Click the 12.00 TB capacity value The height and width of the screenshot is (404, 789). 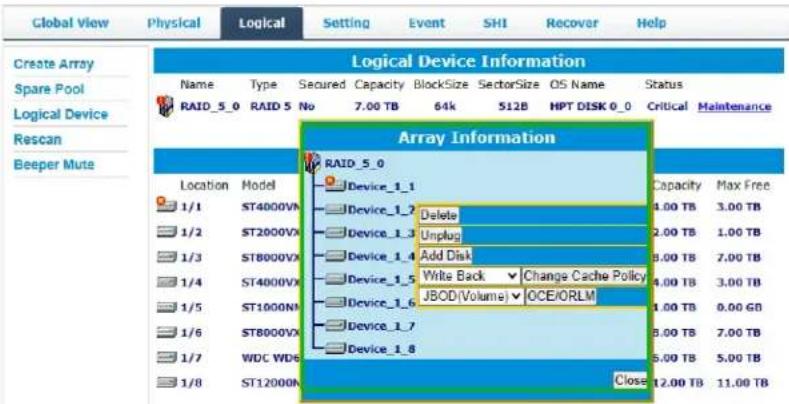click(x=678, y=383)
